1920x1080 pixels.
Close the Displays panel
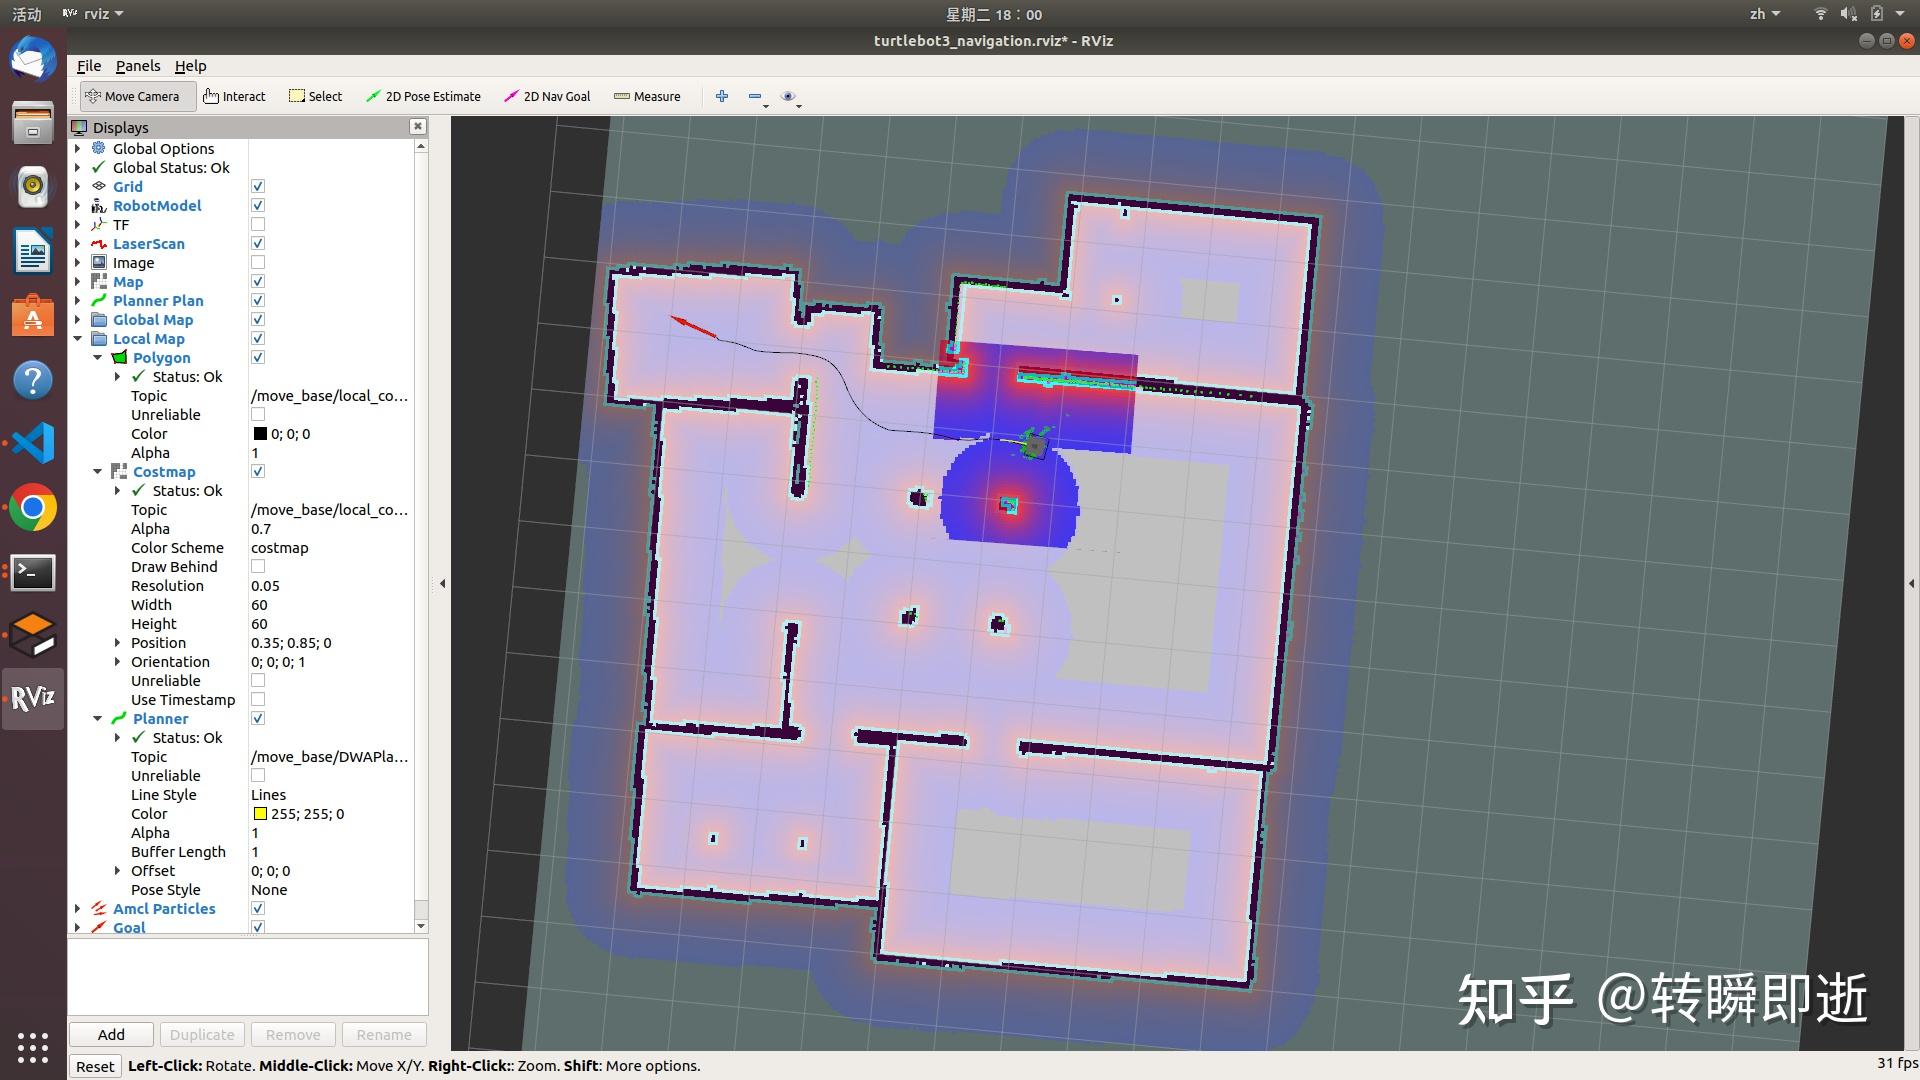[418, 126]
